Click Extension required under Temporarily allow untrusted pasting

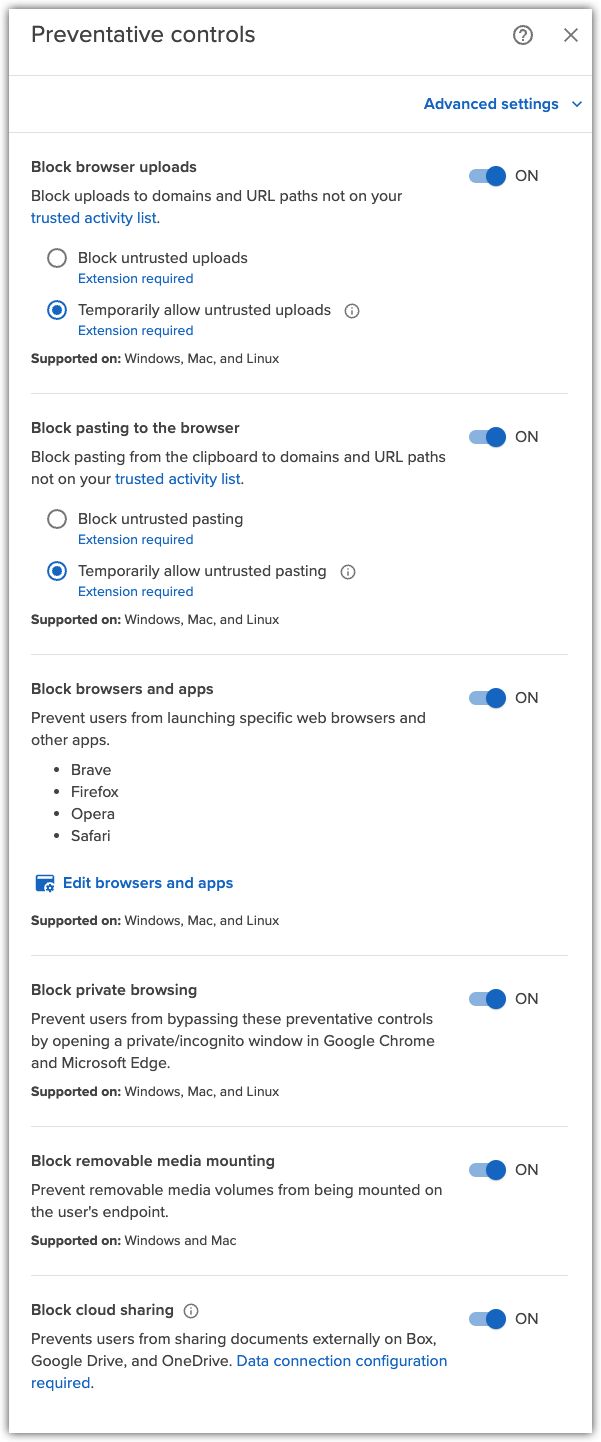click(135, 591)
